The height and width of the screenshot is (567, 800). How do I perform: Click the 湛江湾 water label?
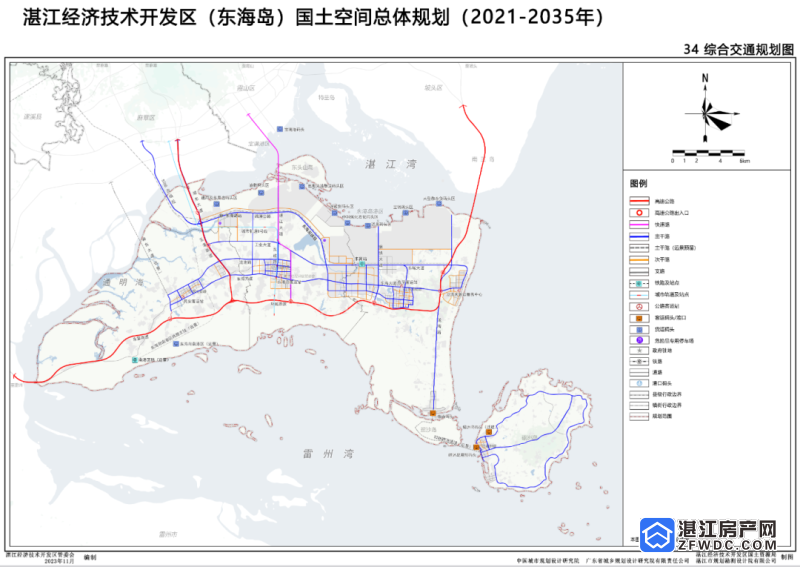pos(391,164)
